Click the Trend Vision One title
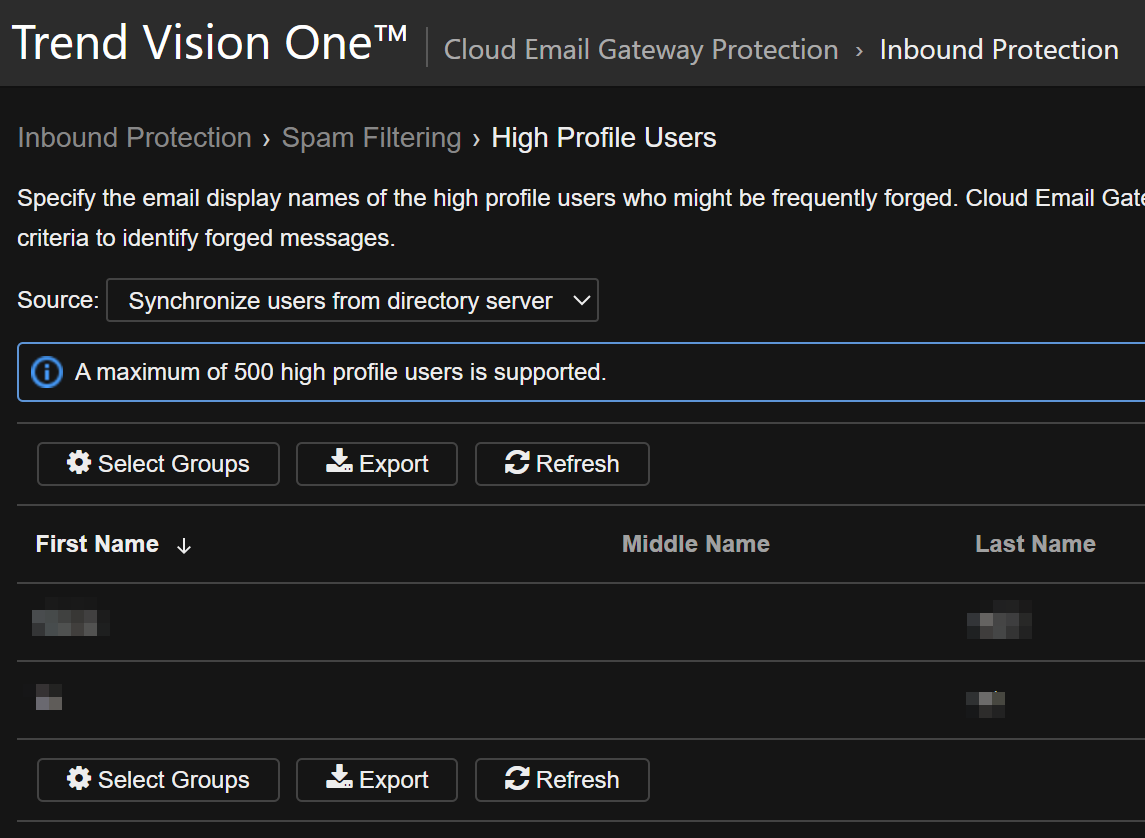The height and width of the screenshot is (838, 1145). pyautogui.click(x=208, y=44)
